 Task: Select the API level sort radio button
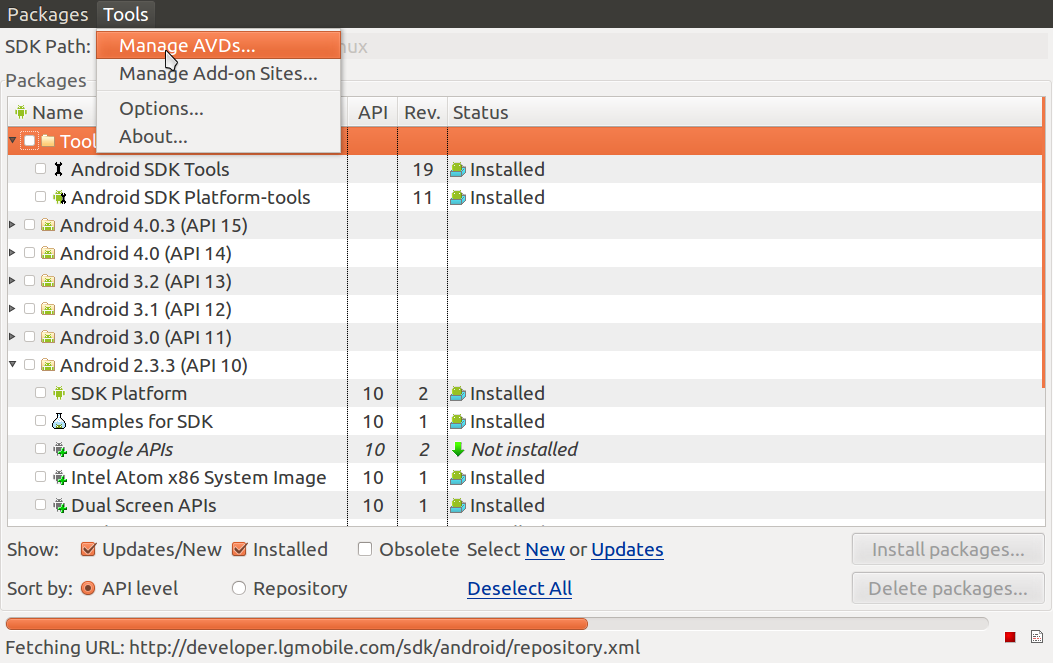[x=87, y=588]
